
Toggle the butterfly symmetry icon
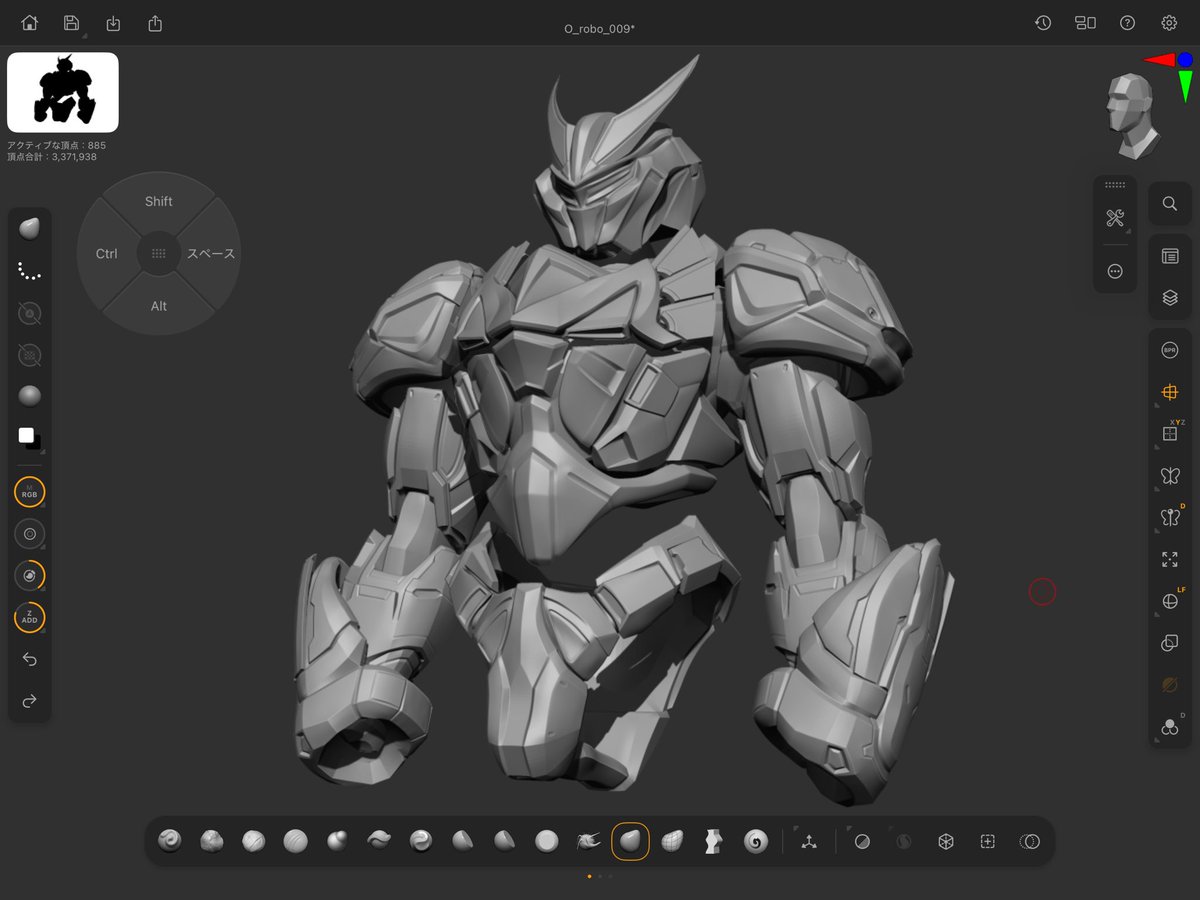coord(1170,476)
